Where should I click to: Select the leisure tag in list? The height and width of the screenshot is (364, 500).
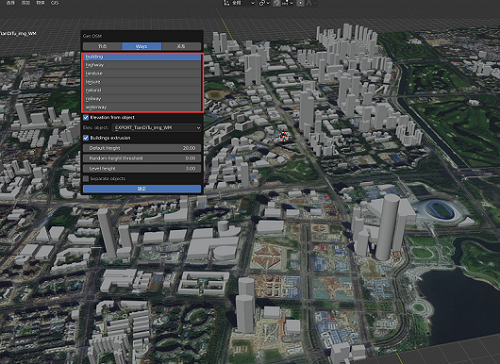142,82
